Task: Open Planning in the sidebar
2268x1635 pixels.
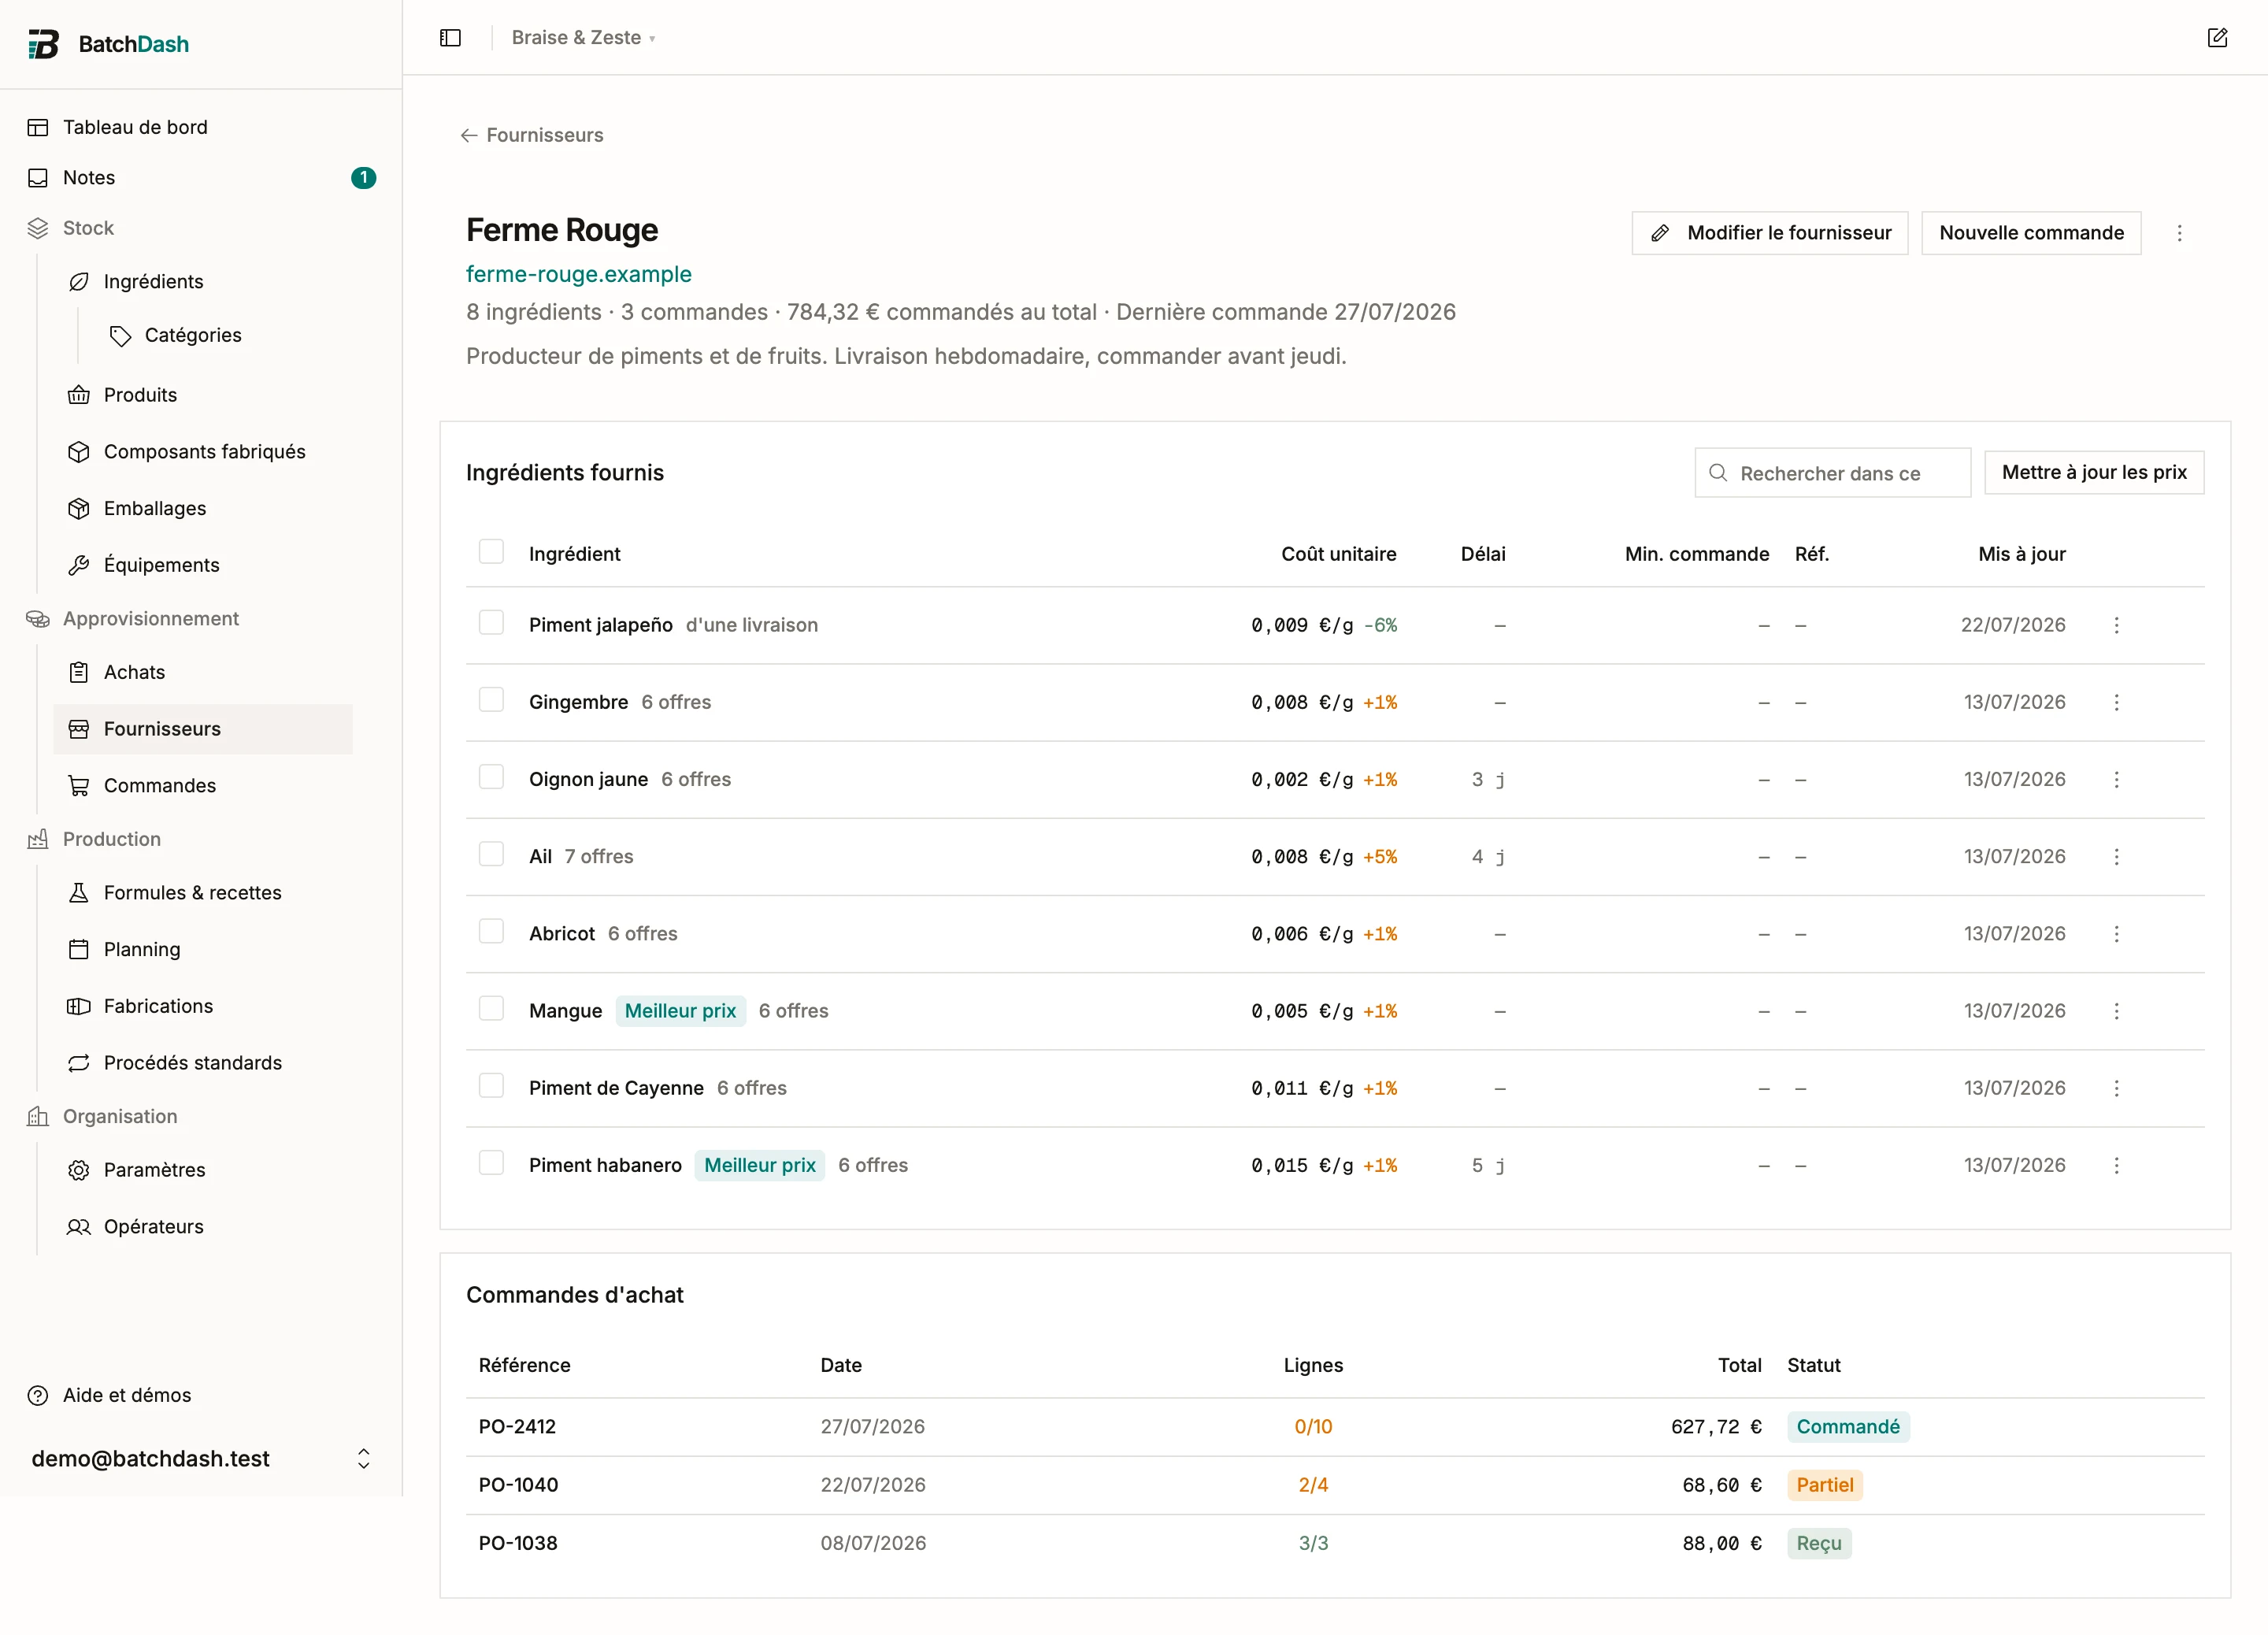Action: 203,949
